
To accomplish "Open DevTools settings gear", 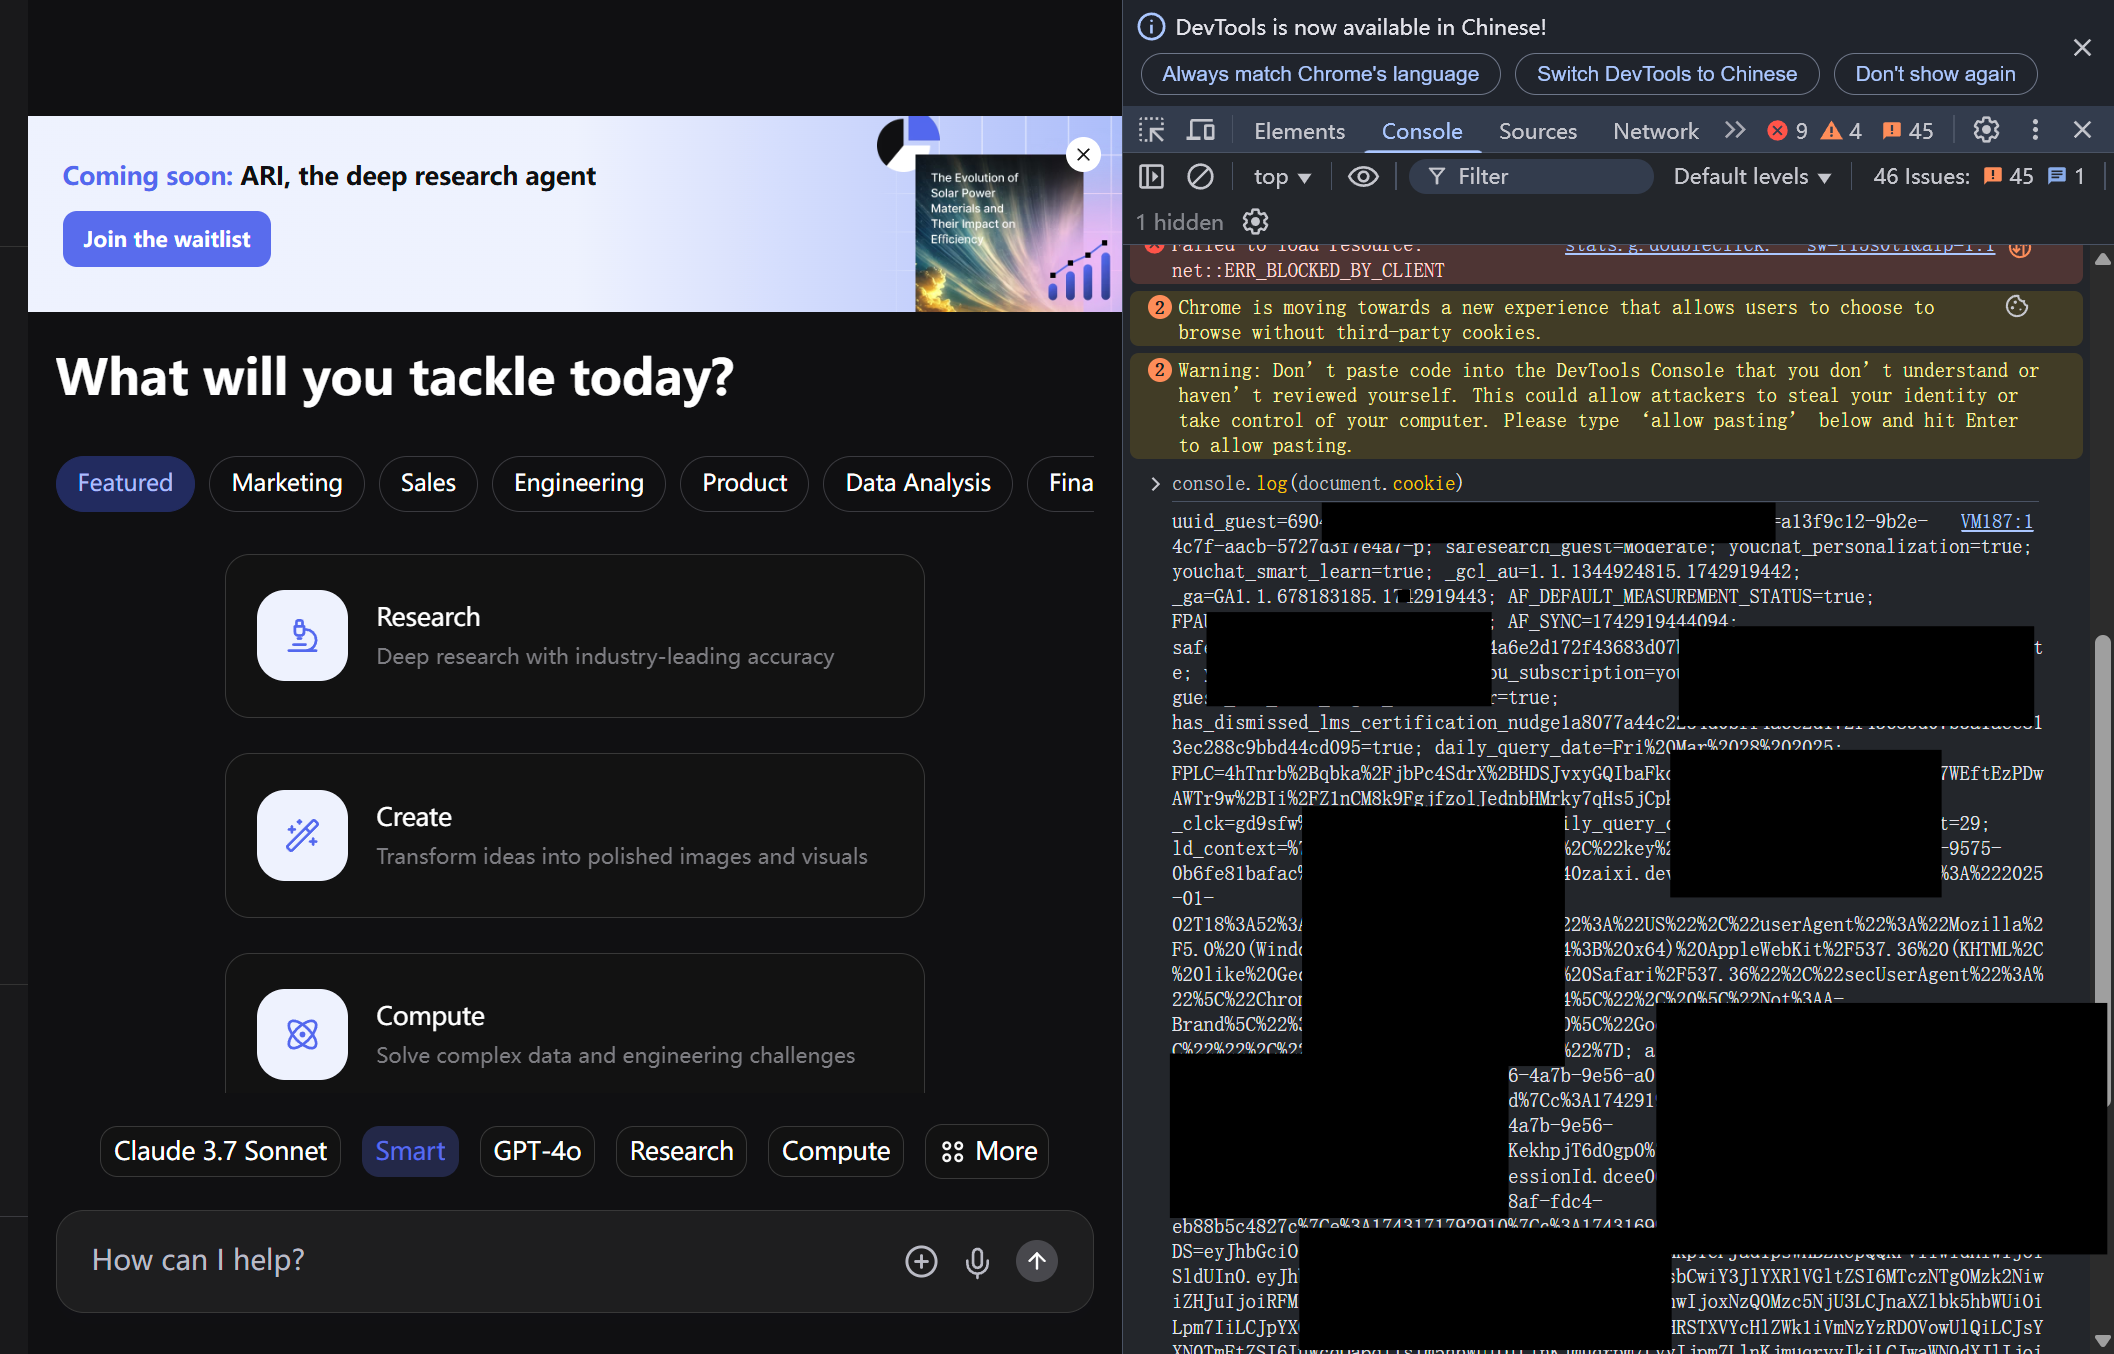I will [1985, 130].
